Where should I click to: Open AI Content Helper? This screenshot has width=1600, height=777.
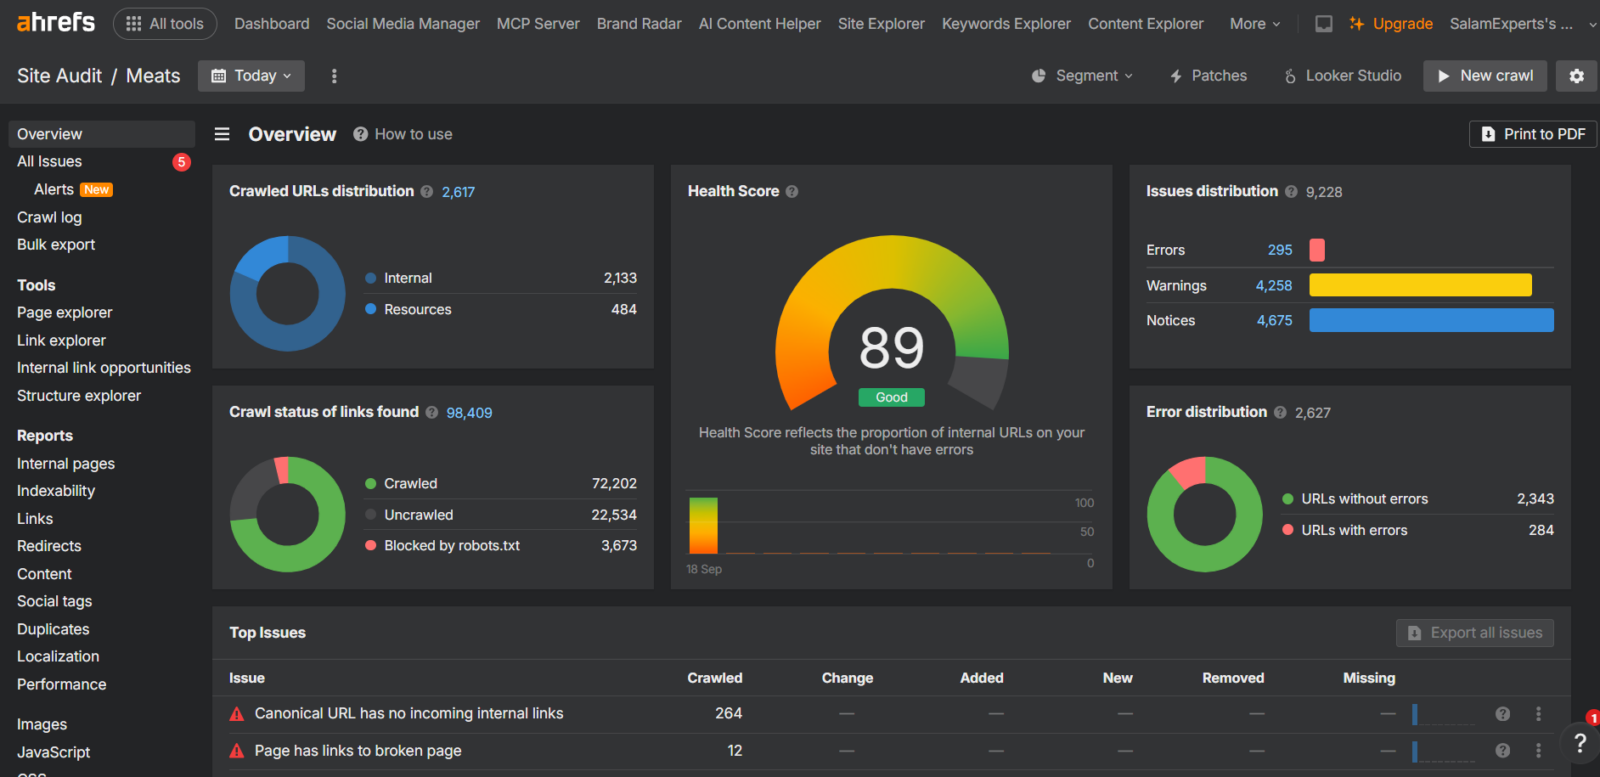[760, 24]
